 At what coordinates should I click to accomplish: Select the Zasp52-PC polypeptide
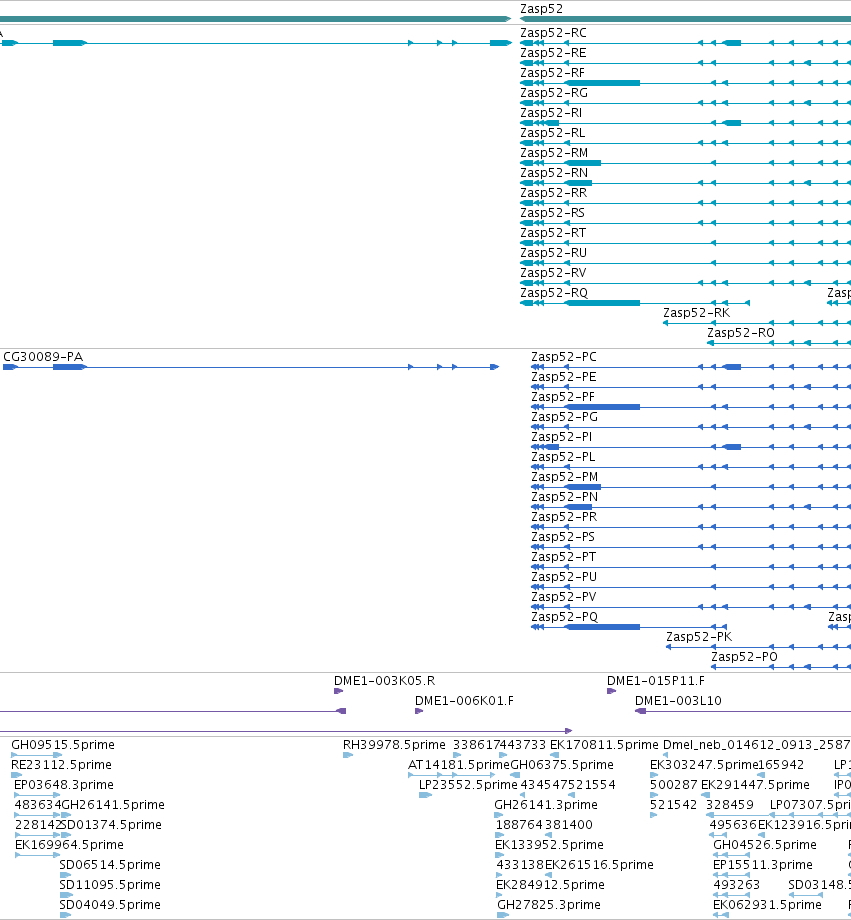pyautogui.click(x=563, y=357)
